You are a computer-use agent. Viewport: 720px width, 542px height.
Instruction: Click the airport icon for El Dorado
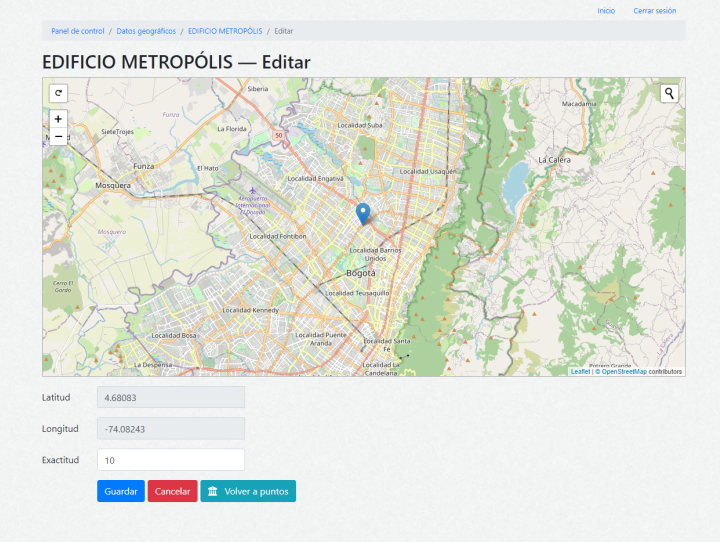pos(253,189)
